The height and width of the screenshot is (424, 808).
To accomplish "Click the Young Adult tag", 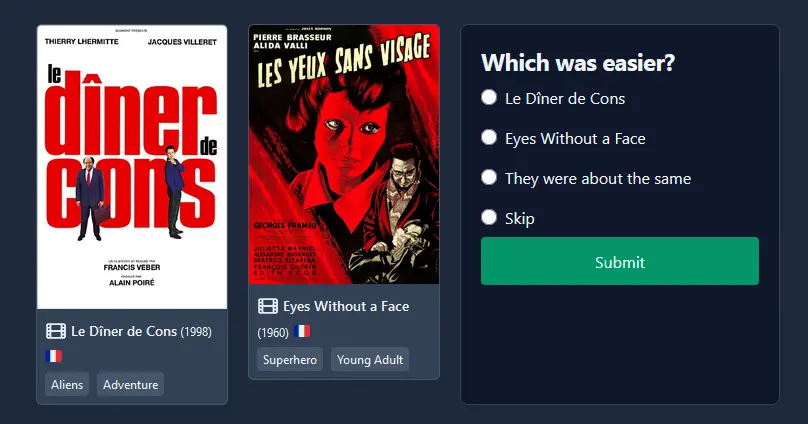I will click(x=370, y=359).
